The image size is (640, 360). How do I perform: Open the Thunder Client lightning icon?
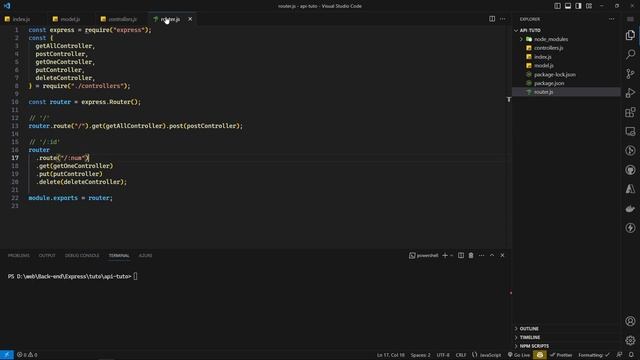630,228
